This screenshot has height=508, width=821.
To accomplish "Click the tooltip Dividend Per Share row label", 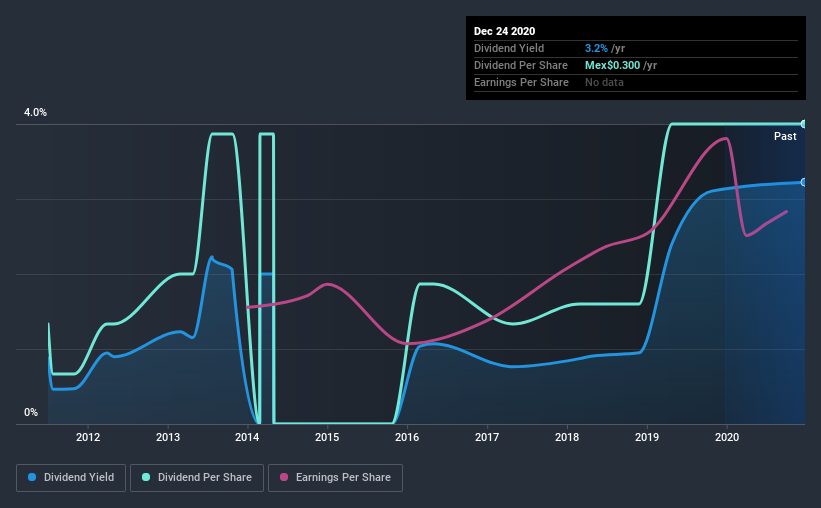I will [x=520, y=65].
